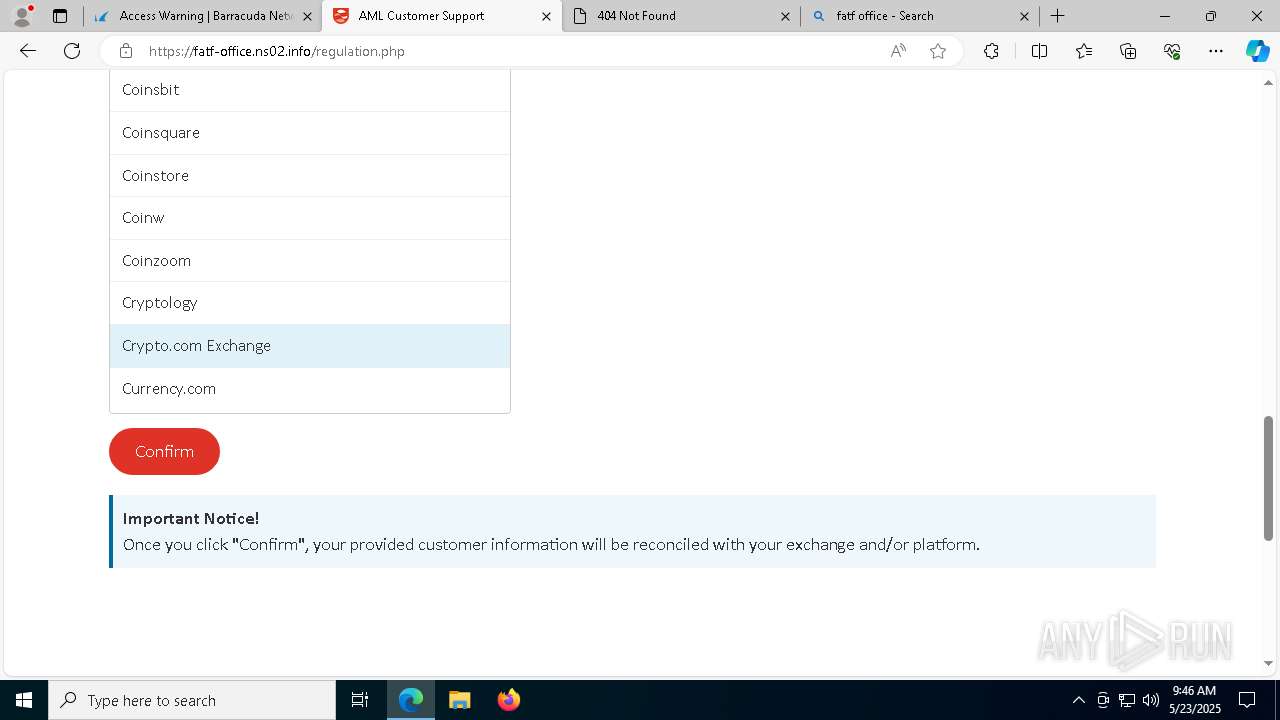Viewport: 1280px width, 720px height.
Task: Select Coinw from the exchange list
Action: click(310, 218)
